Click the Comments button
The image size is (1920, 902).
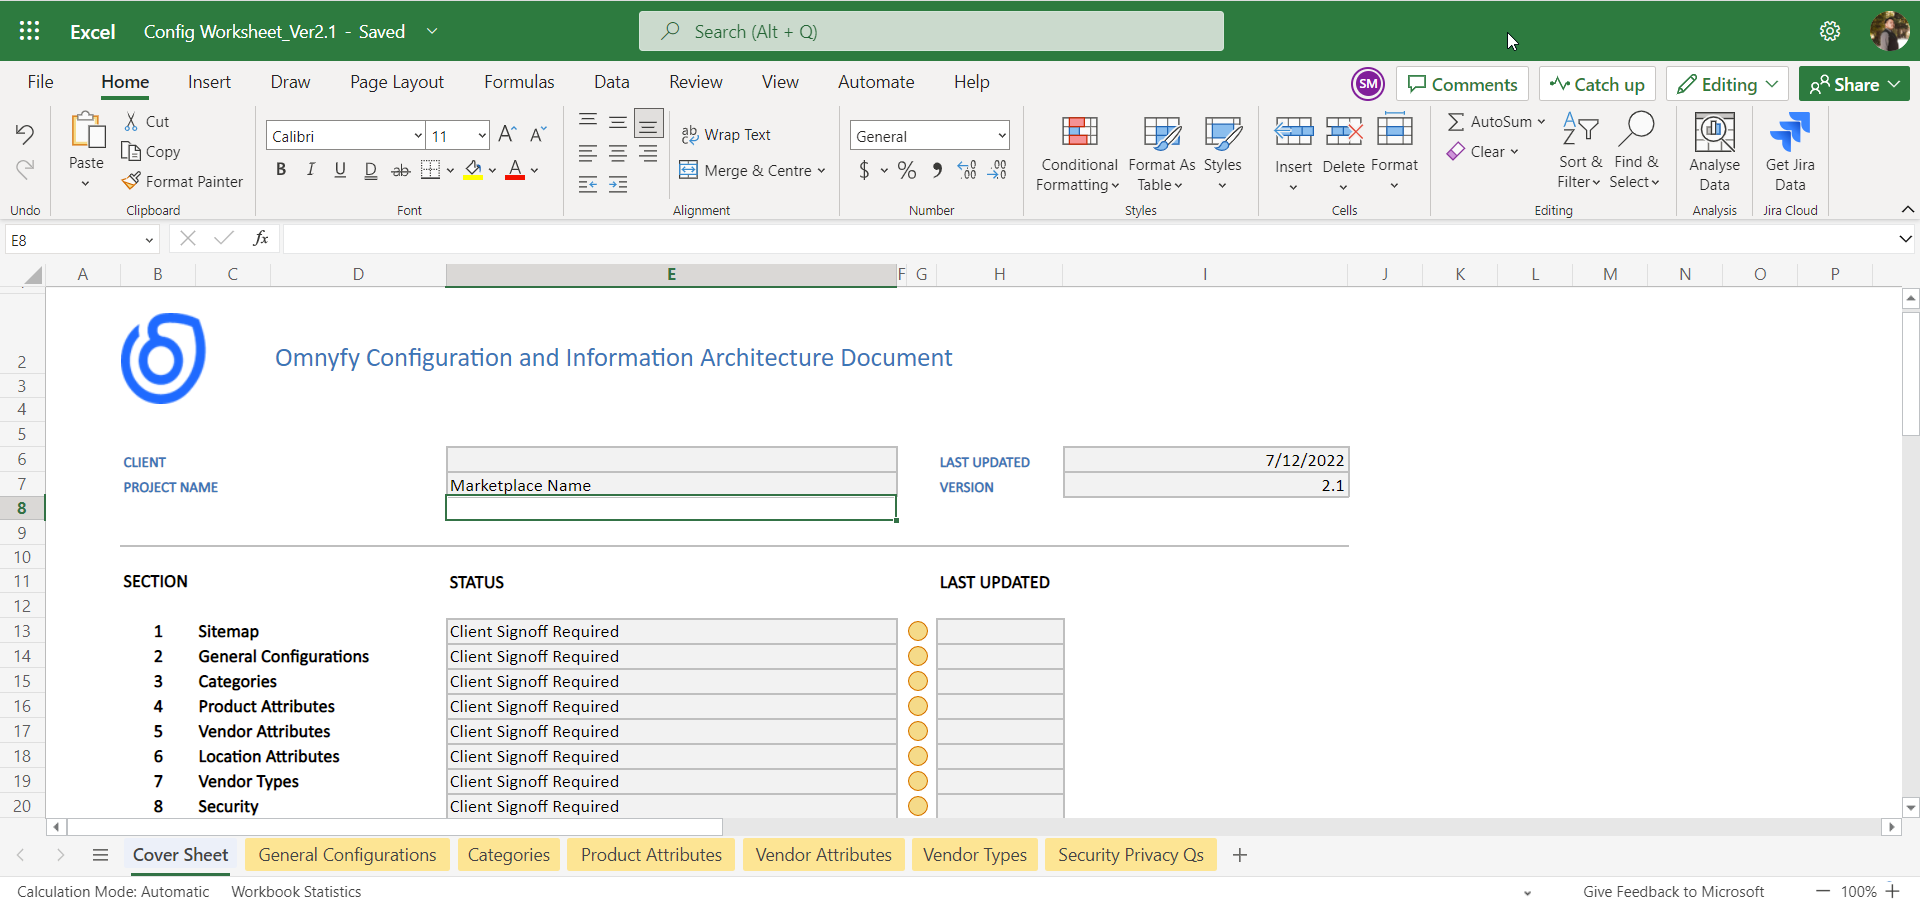(x=1462, y=84)
